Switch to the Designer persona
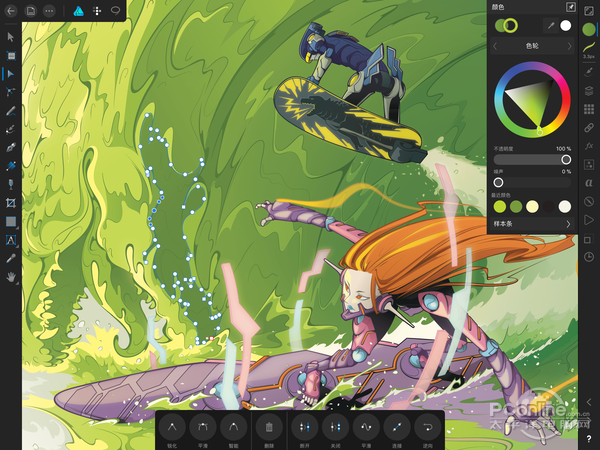The image size is (600, 450). point(78,11)
